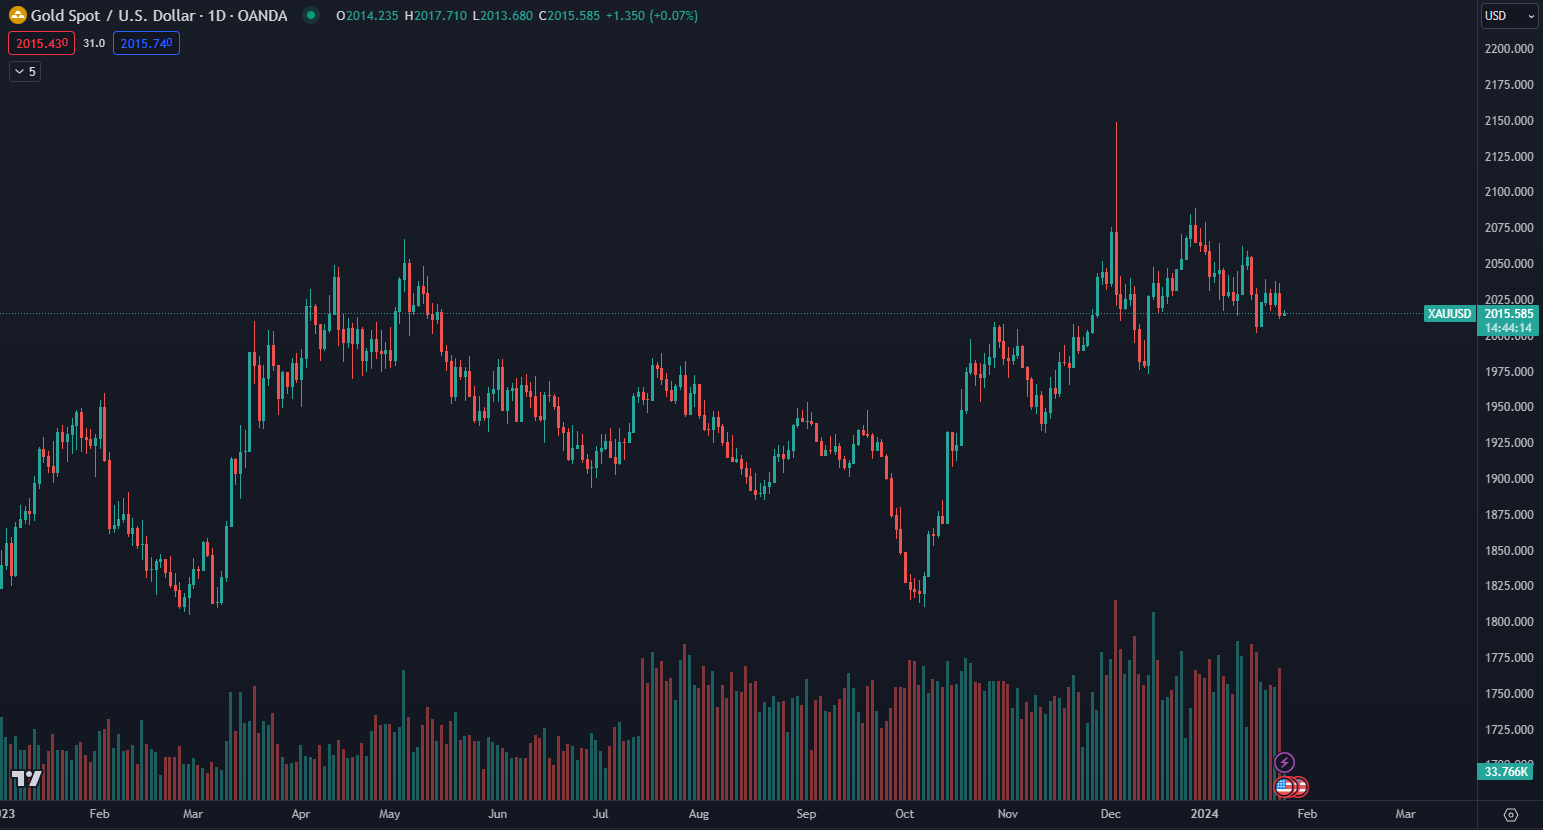Click the change value +1.350 (+0.07%)
This screenshot has height=830, width=1543.
[652, 16]
